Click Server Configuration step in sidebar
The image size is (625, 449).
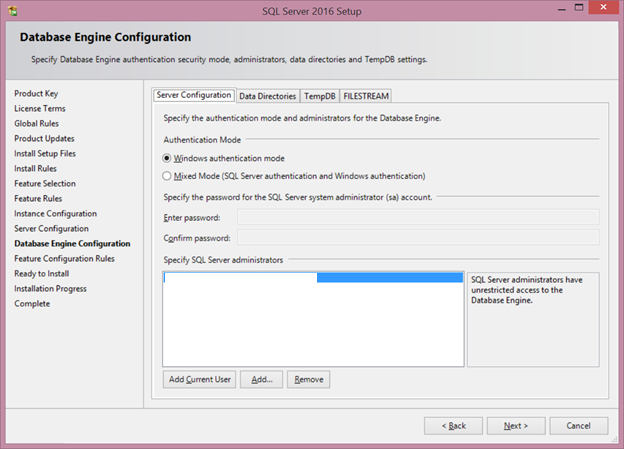[x=51, y=228]
